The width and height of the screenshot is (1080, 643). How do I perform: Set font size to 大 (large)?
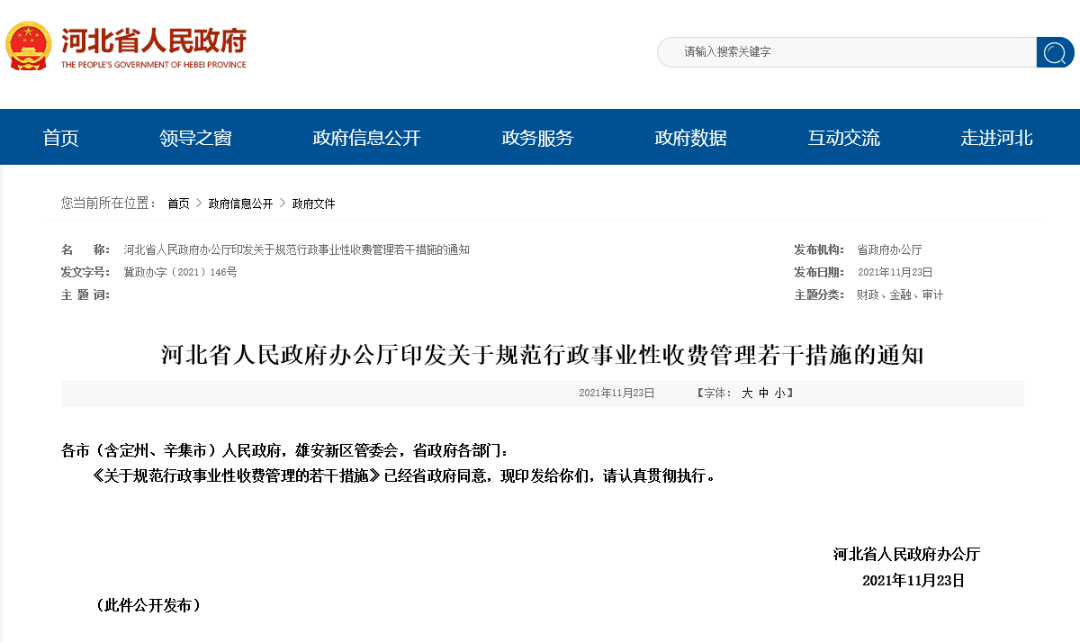click(x=747, y=393)
